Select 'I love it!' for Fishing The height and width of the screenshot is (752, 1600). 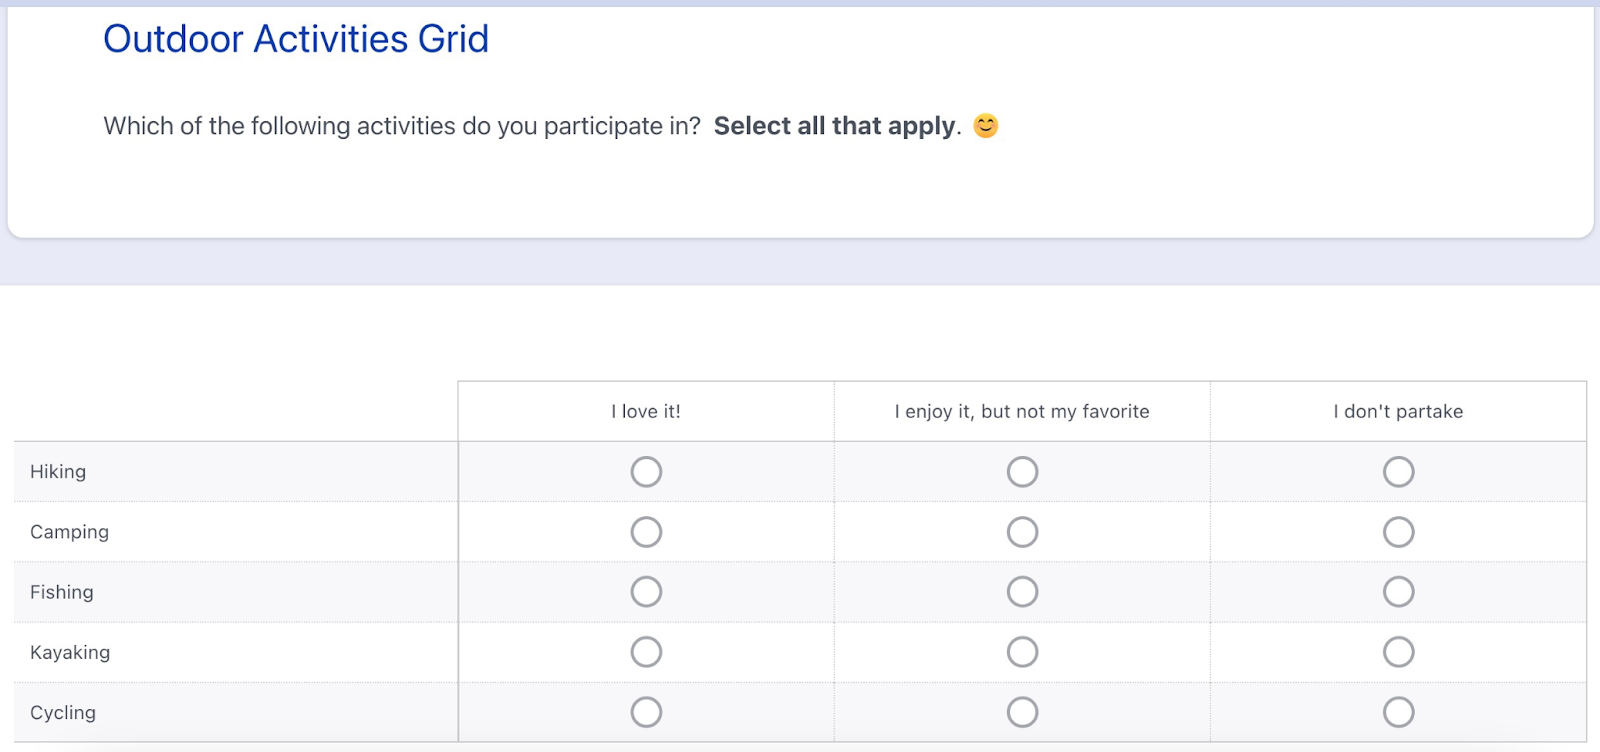tap(646, 592)
